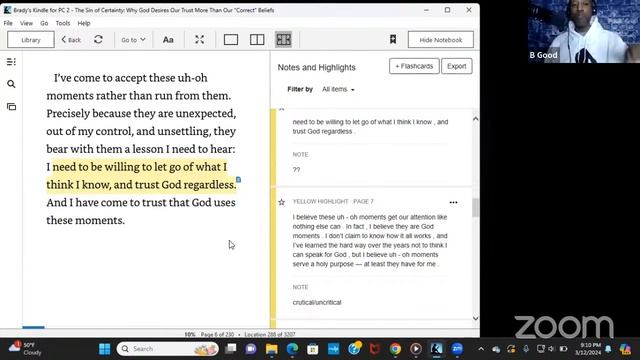This screenshot has width=640, height=360.
Task: Open weather widget showing Cloudy
Action: tap(25, 349)
